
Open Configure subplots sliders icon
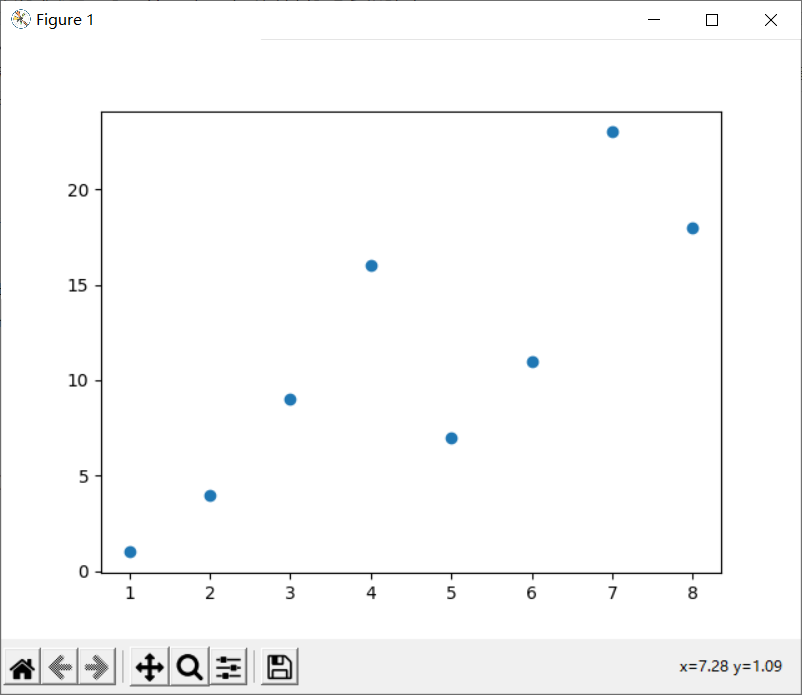point(228,667)
